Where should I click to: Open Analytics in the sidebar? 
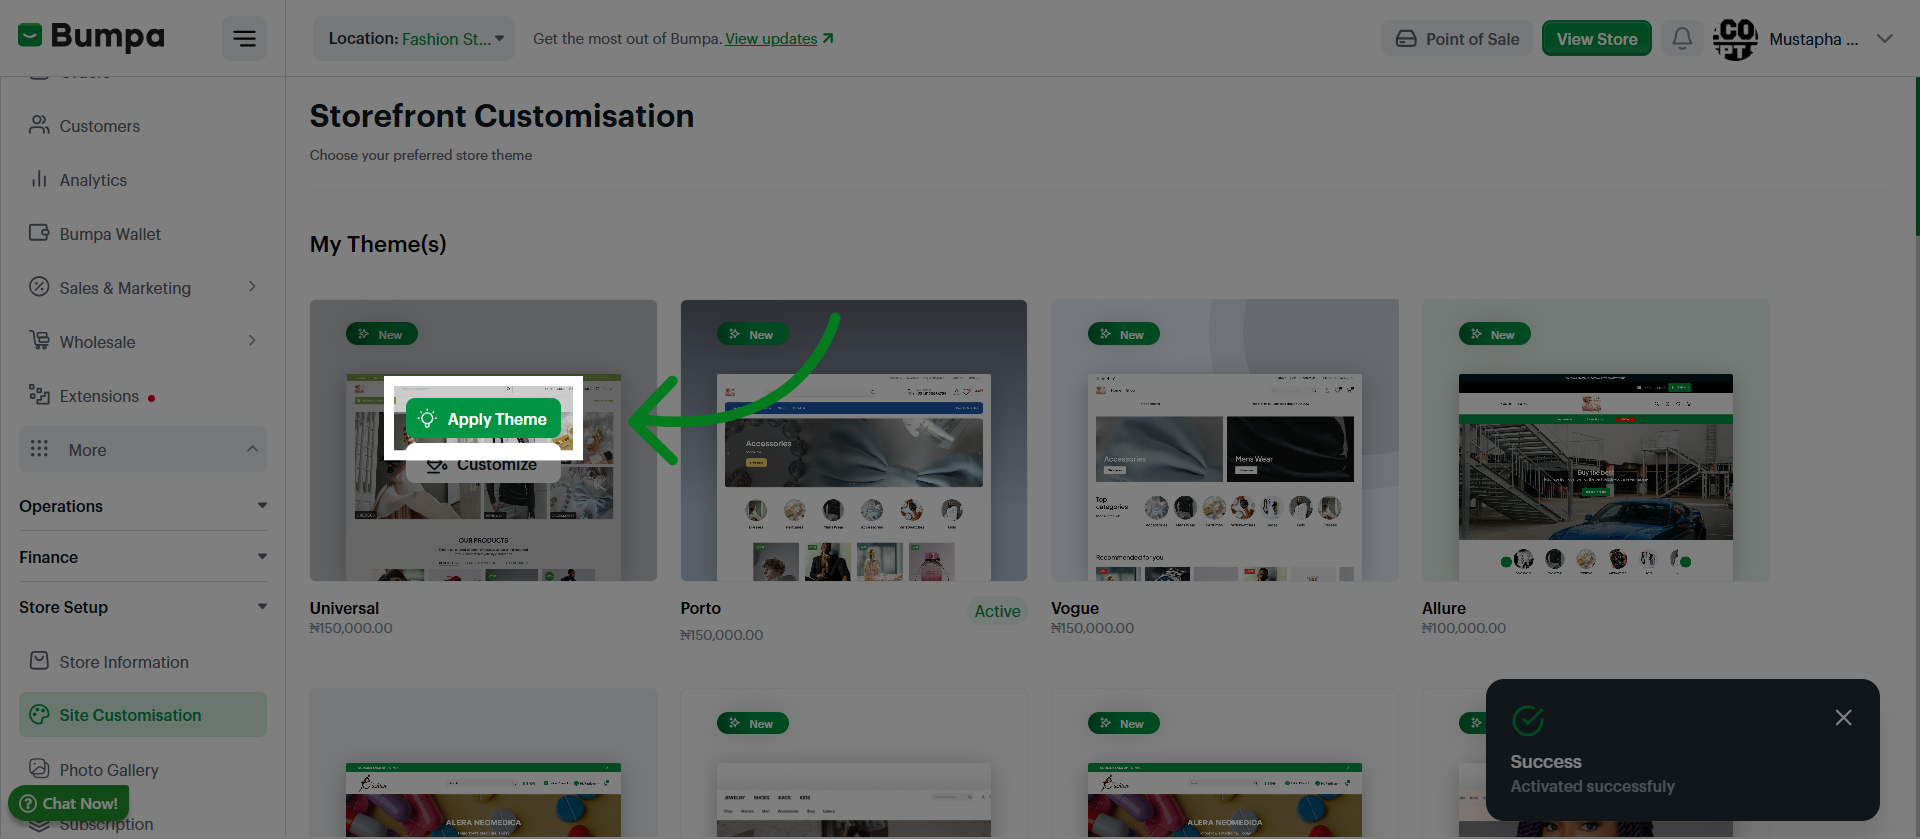pyautogui.click(x=93, y=180)
